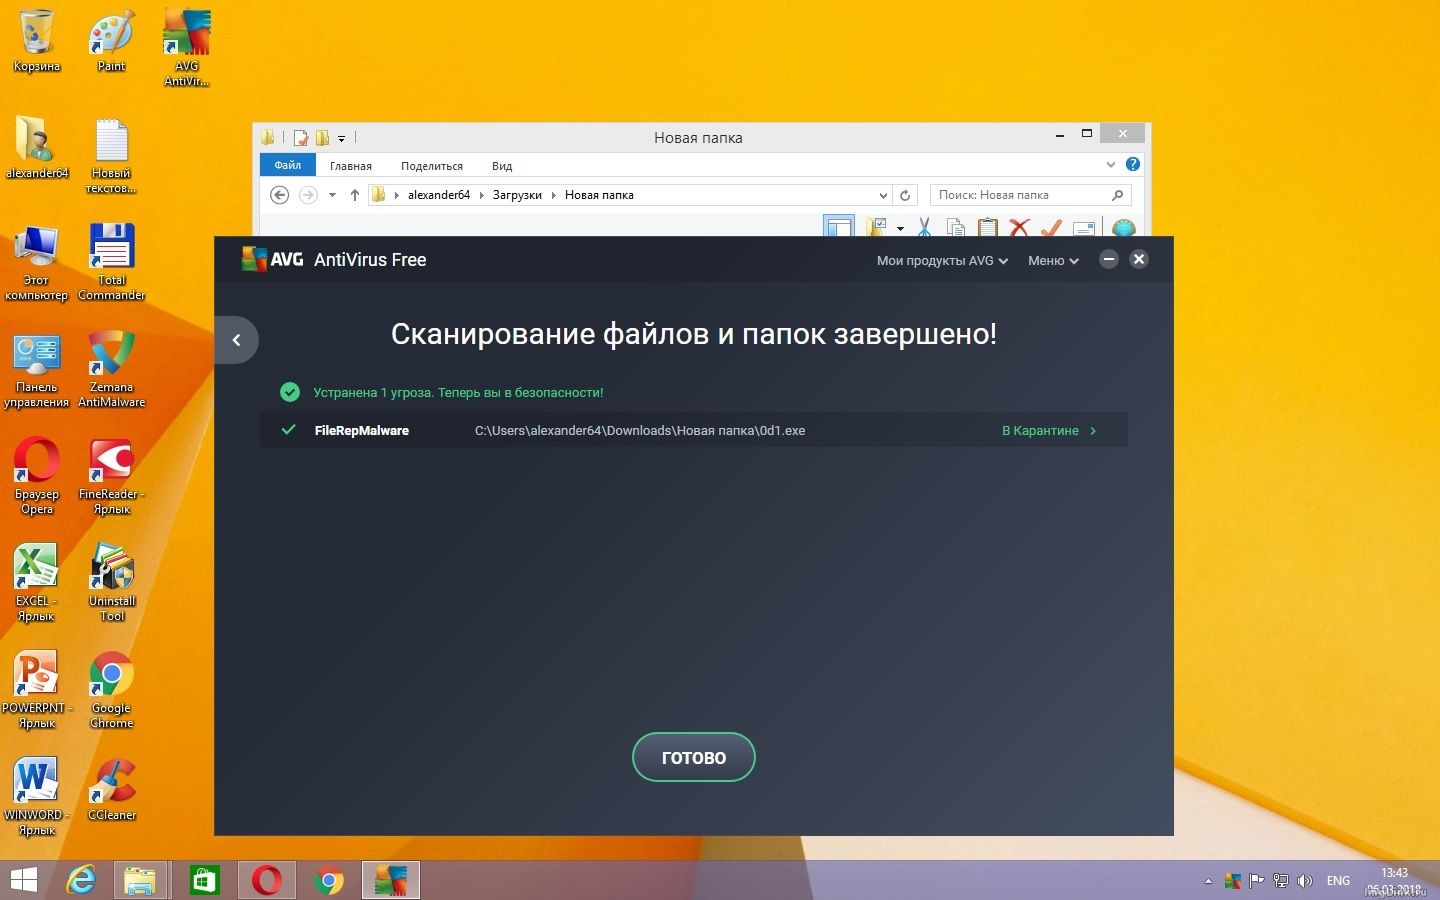Switch to the Вид ribbon tab

coord(502,166)
